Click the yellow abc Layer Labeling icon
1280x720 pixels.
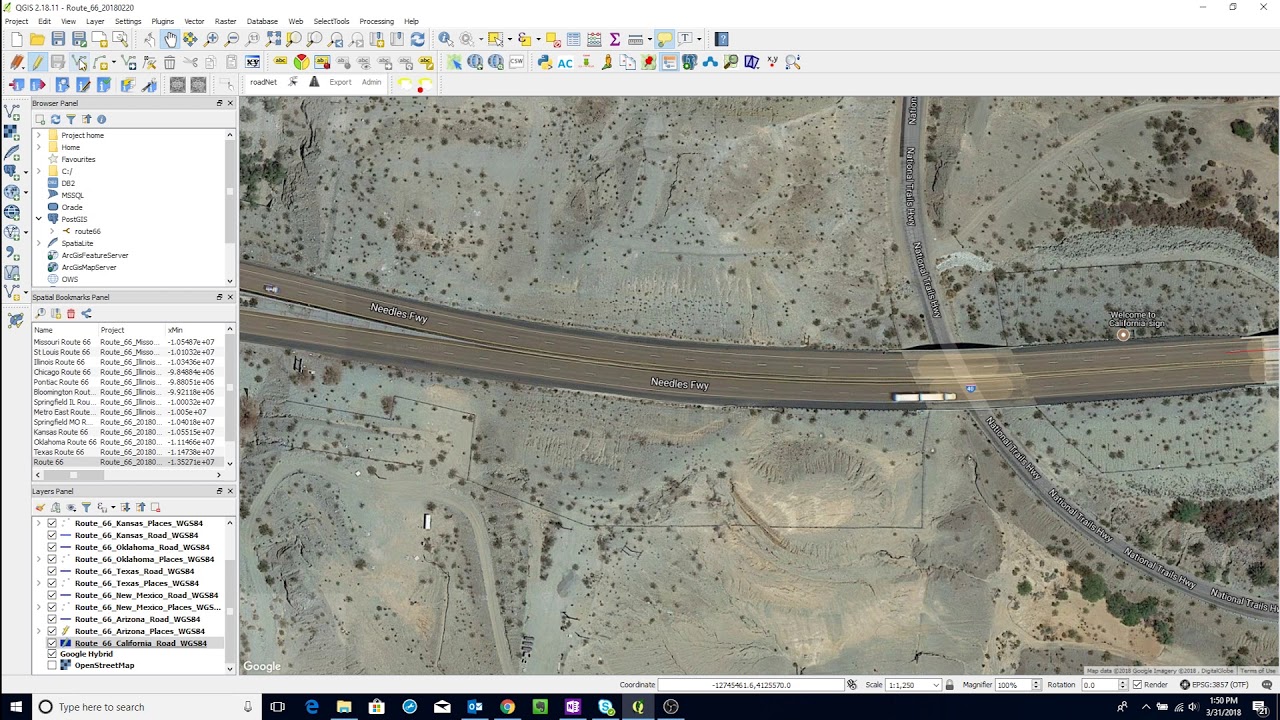pos(280,62)
